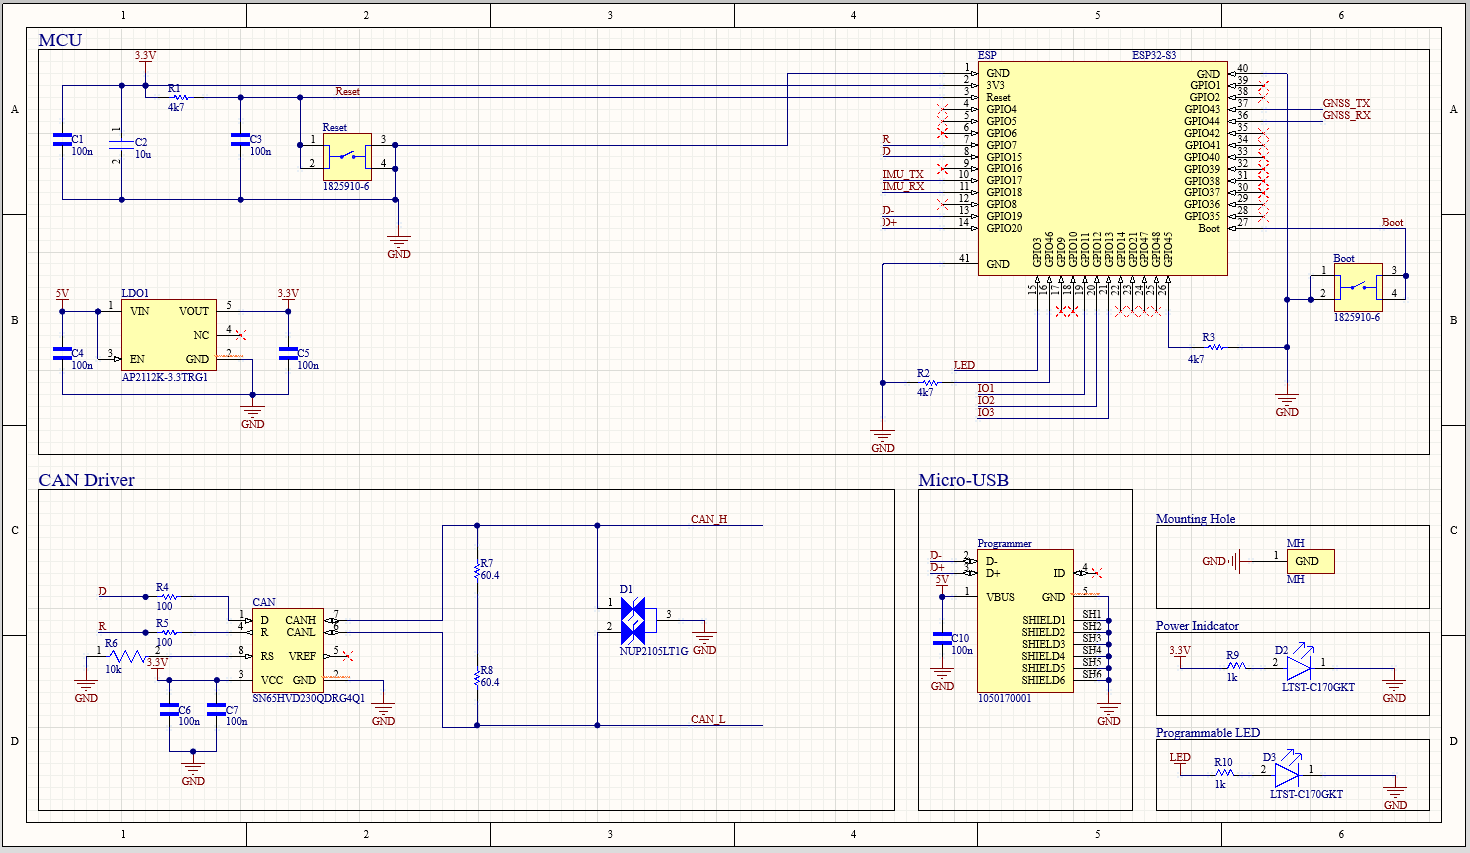Select capacitor C2 10u symbol

[122, 148]
